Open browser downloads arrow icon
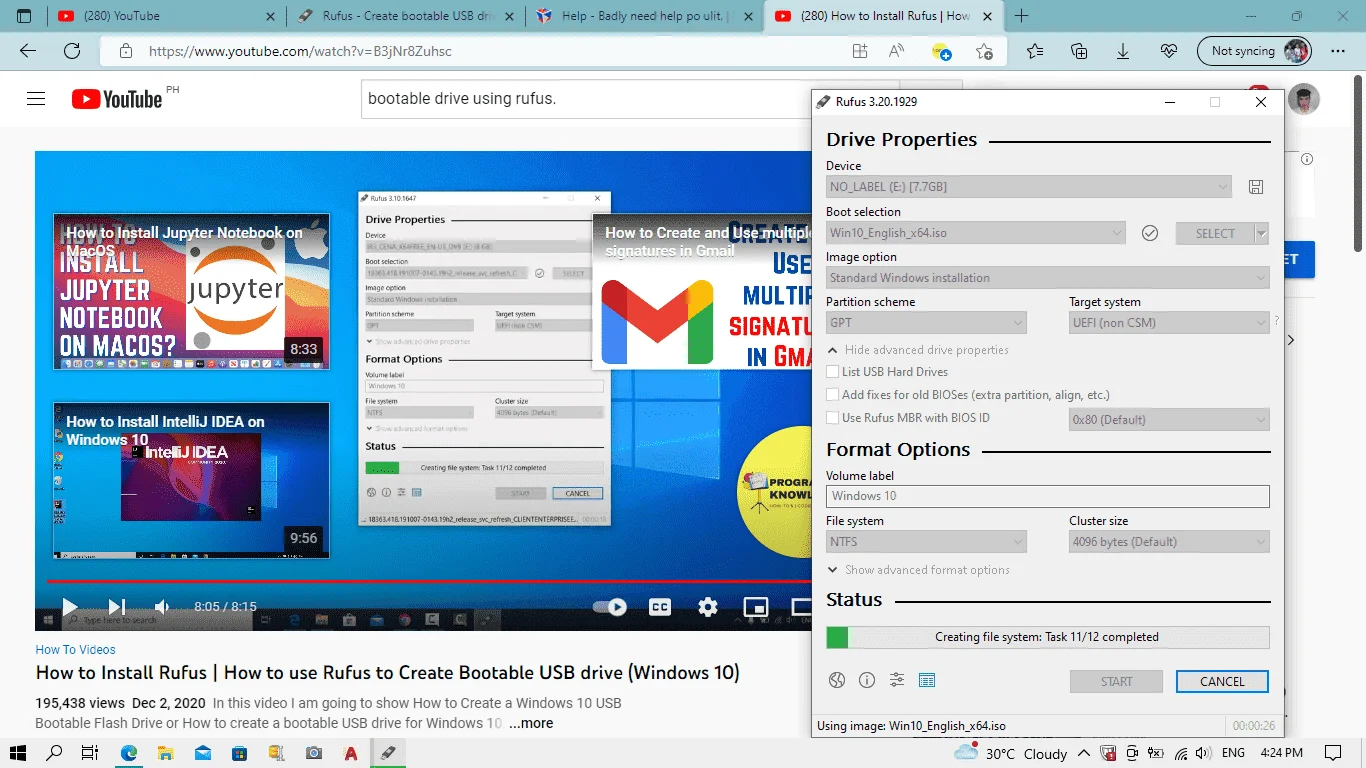Viewport: 1366px width, 768px height. coord(1123,51)
